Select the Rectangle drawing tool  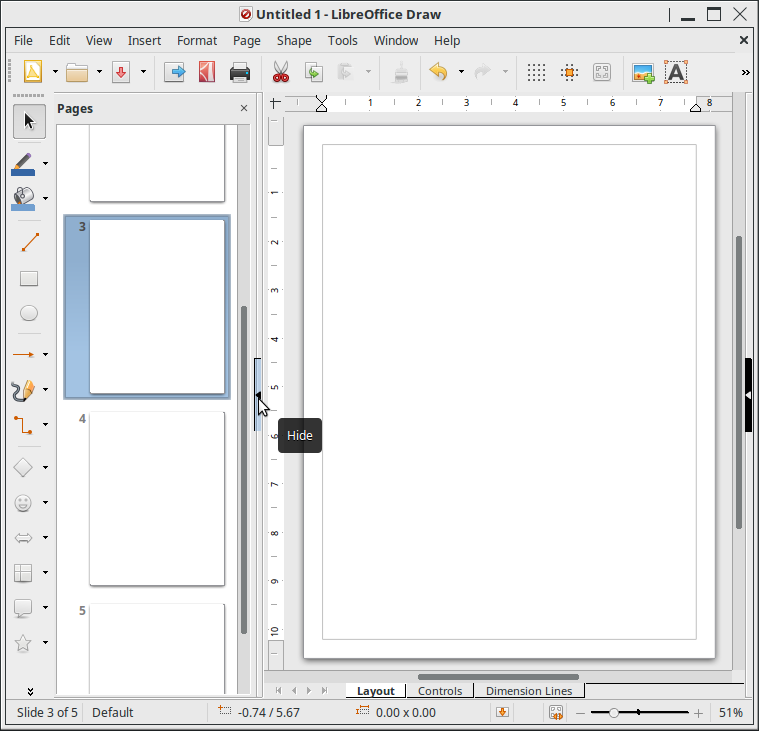[x=29, y=279]
